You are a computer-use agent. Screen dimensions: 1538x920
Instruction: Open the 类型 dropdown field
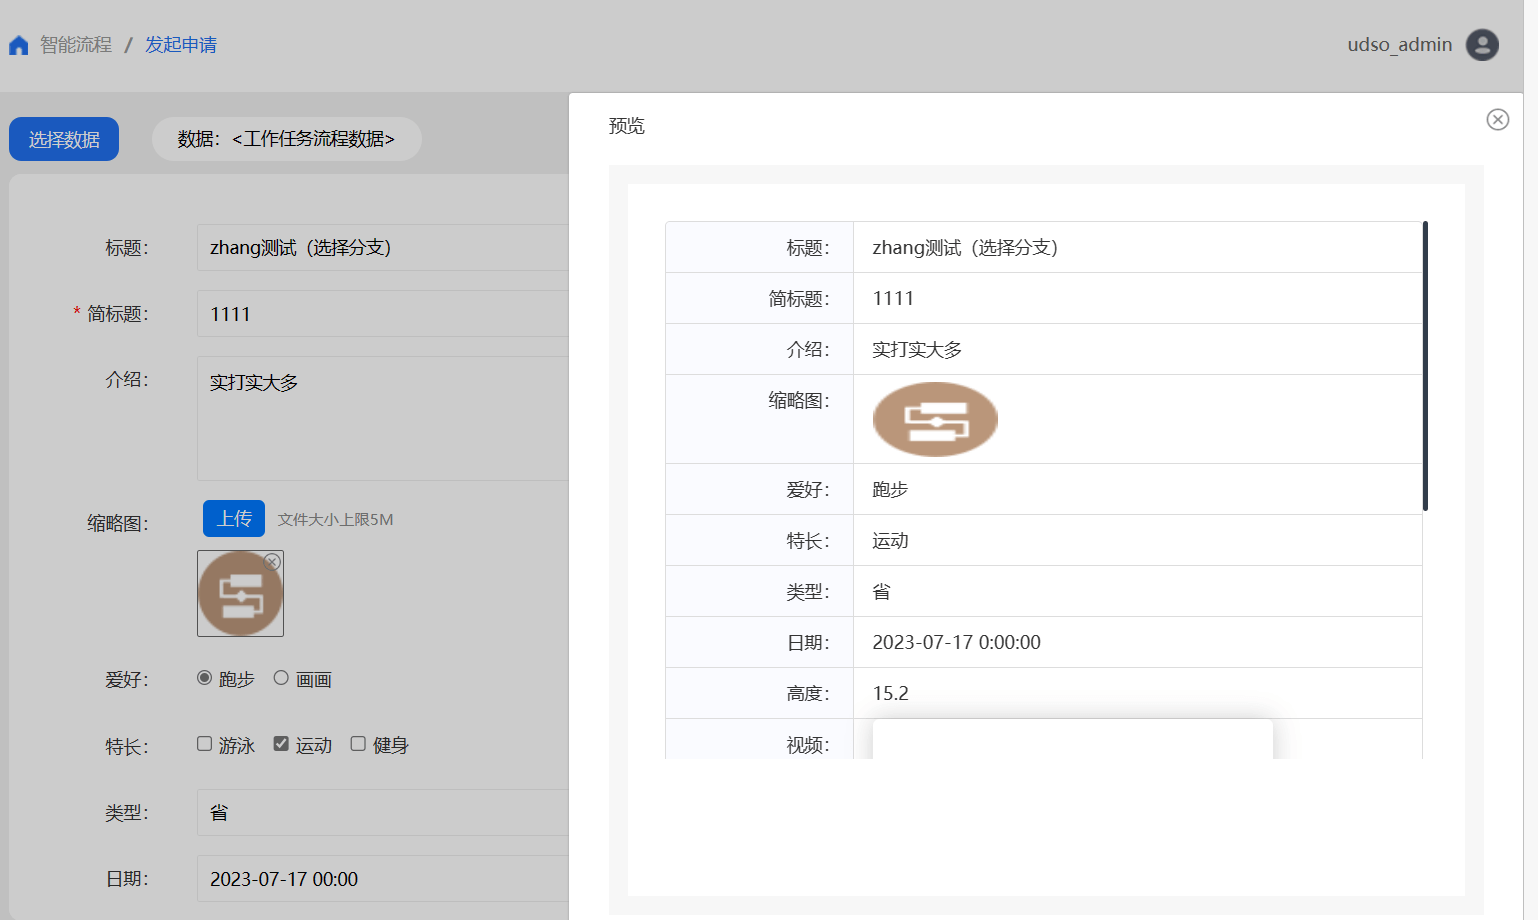coord(382,812)
